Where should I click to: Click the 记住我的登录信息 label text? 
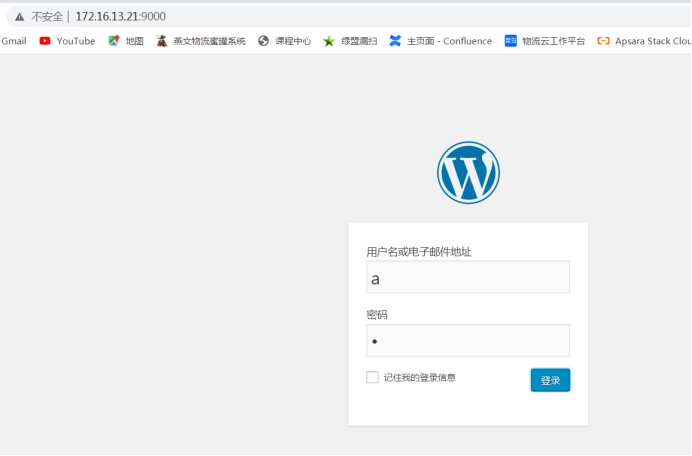click(x=420, y=377)
